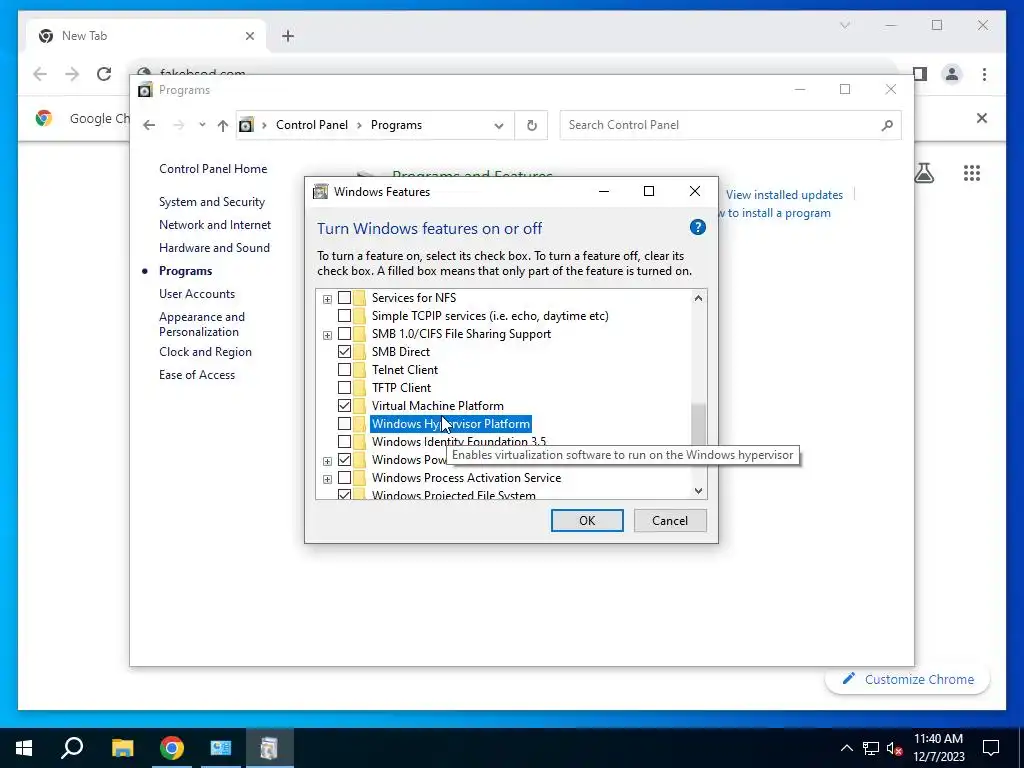The height and width of the screenshot is (768, 1024).
Task: Open User Accounts category
Action: click(197, 294)
